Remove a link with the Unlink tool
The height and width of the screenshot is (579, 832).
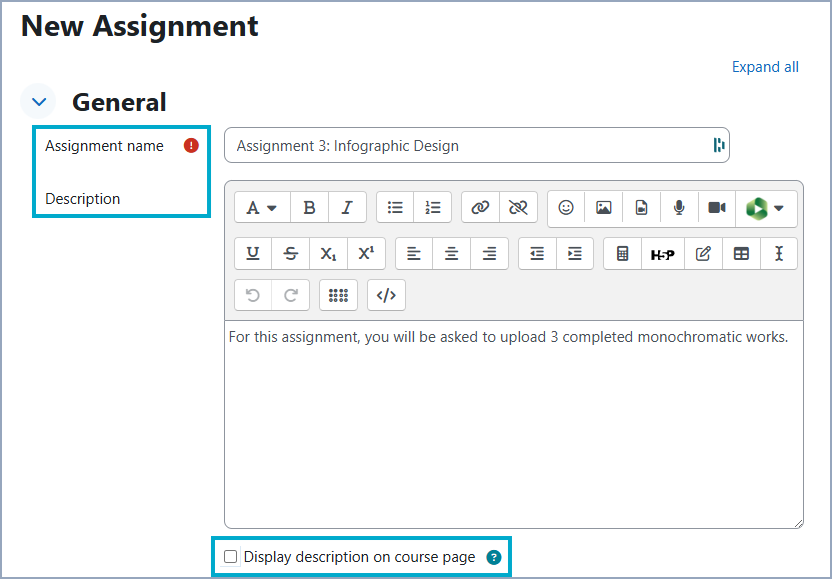pyautogui.click(x=518, y=208)
